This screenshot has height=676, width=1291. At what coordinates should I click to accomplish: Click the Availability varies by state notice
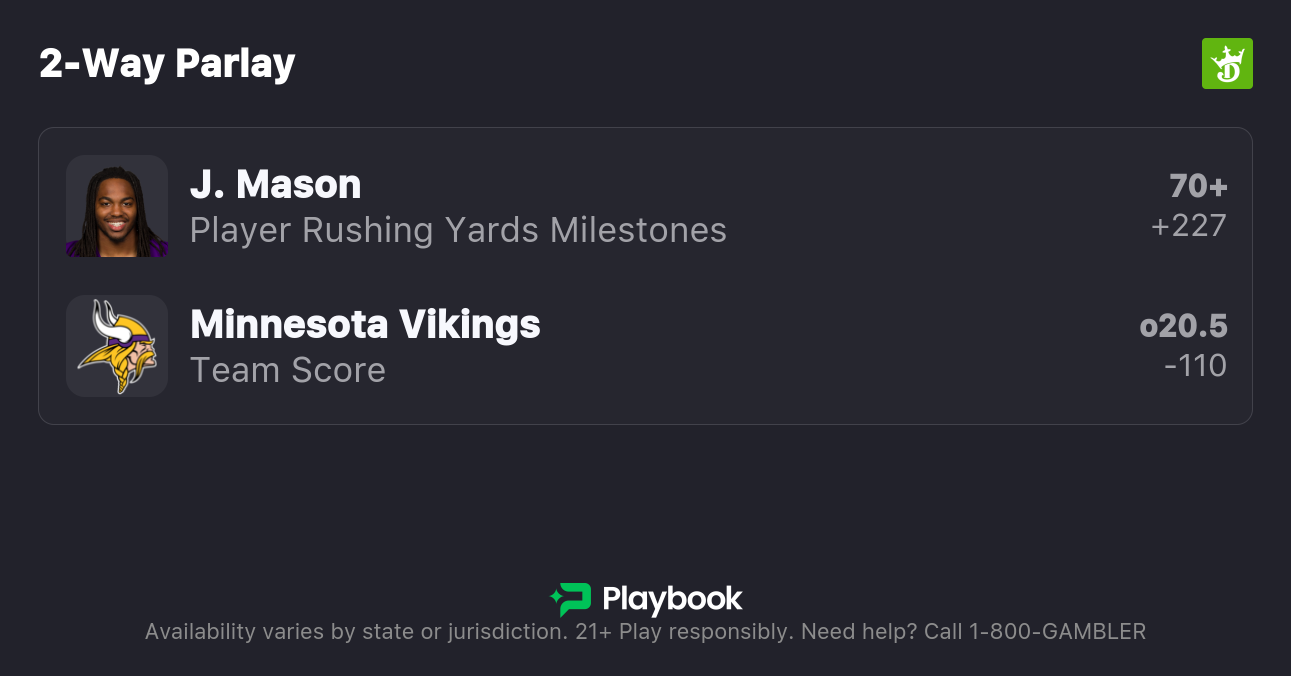pos(355,632)
